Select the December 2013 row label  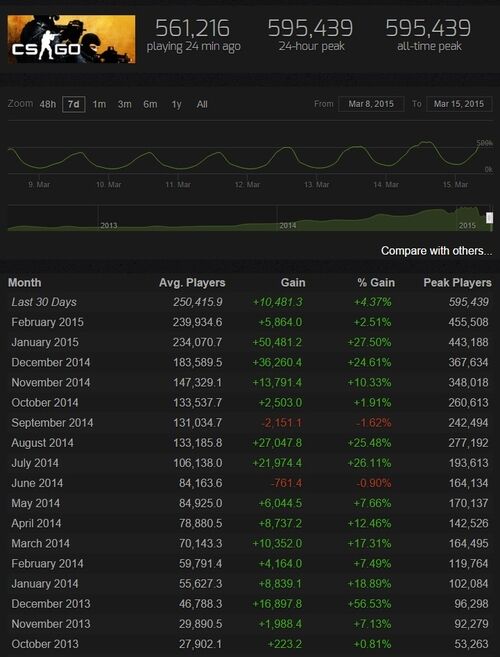click(x=51, y=604)
